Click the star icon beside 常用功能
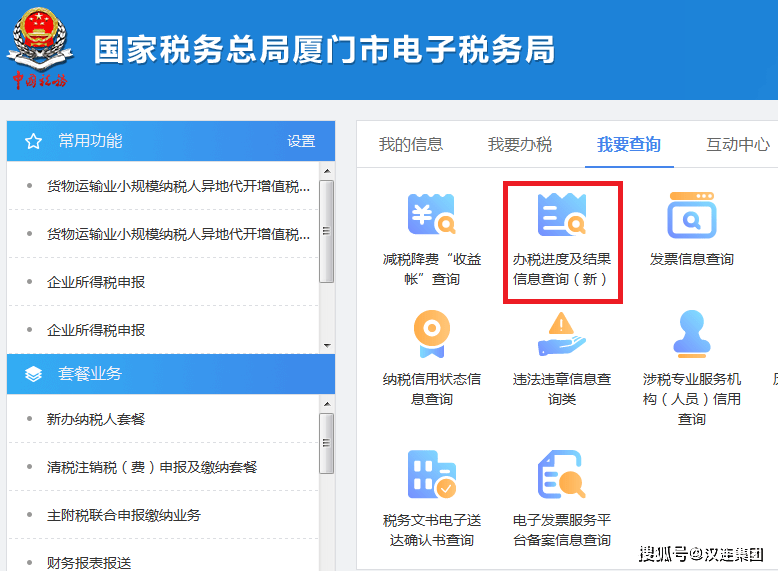Image resolution: width=778 pixels, height=571 pixels. click(34, 141)
